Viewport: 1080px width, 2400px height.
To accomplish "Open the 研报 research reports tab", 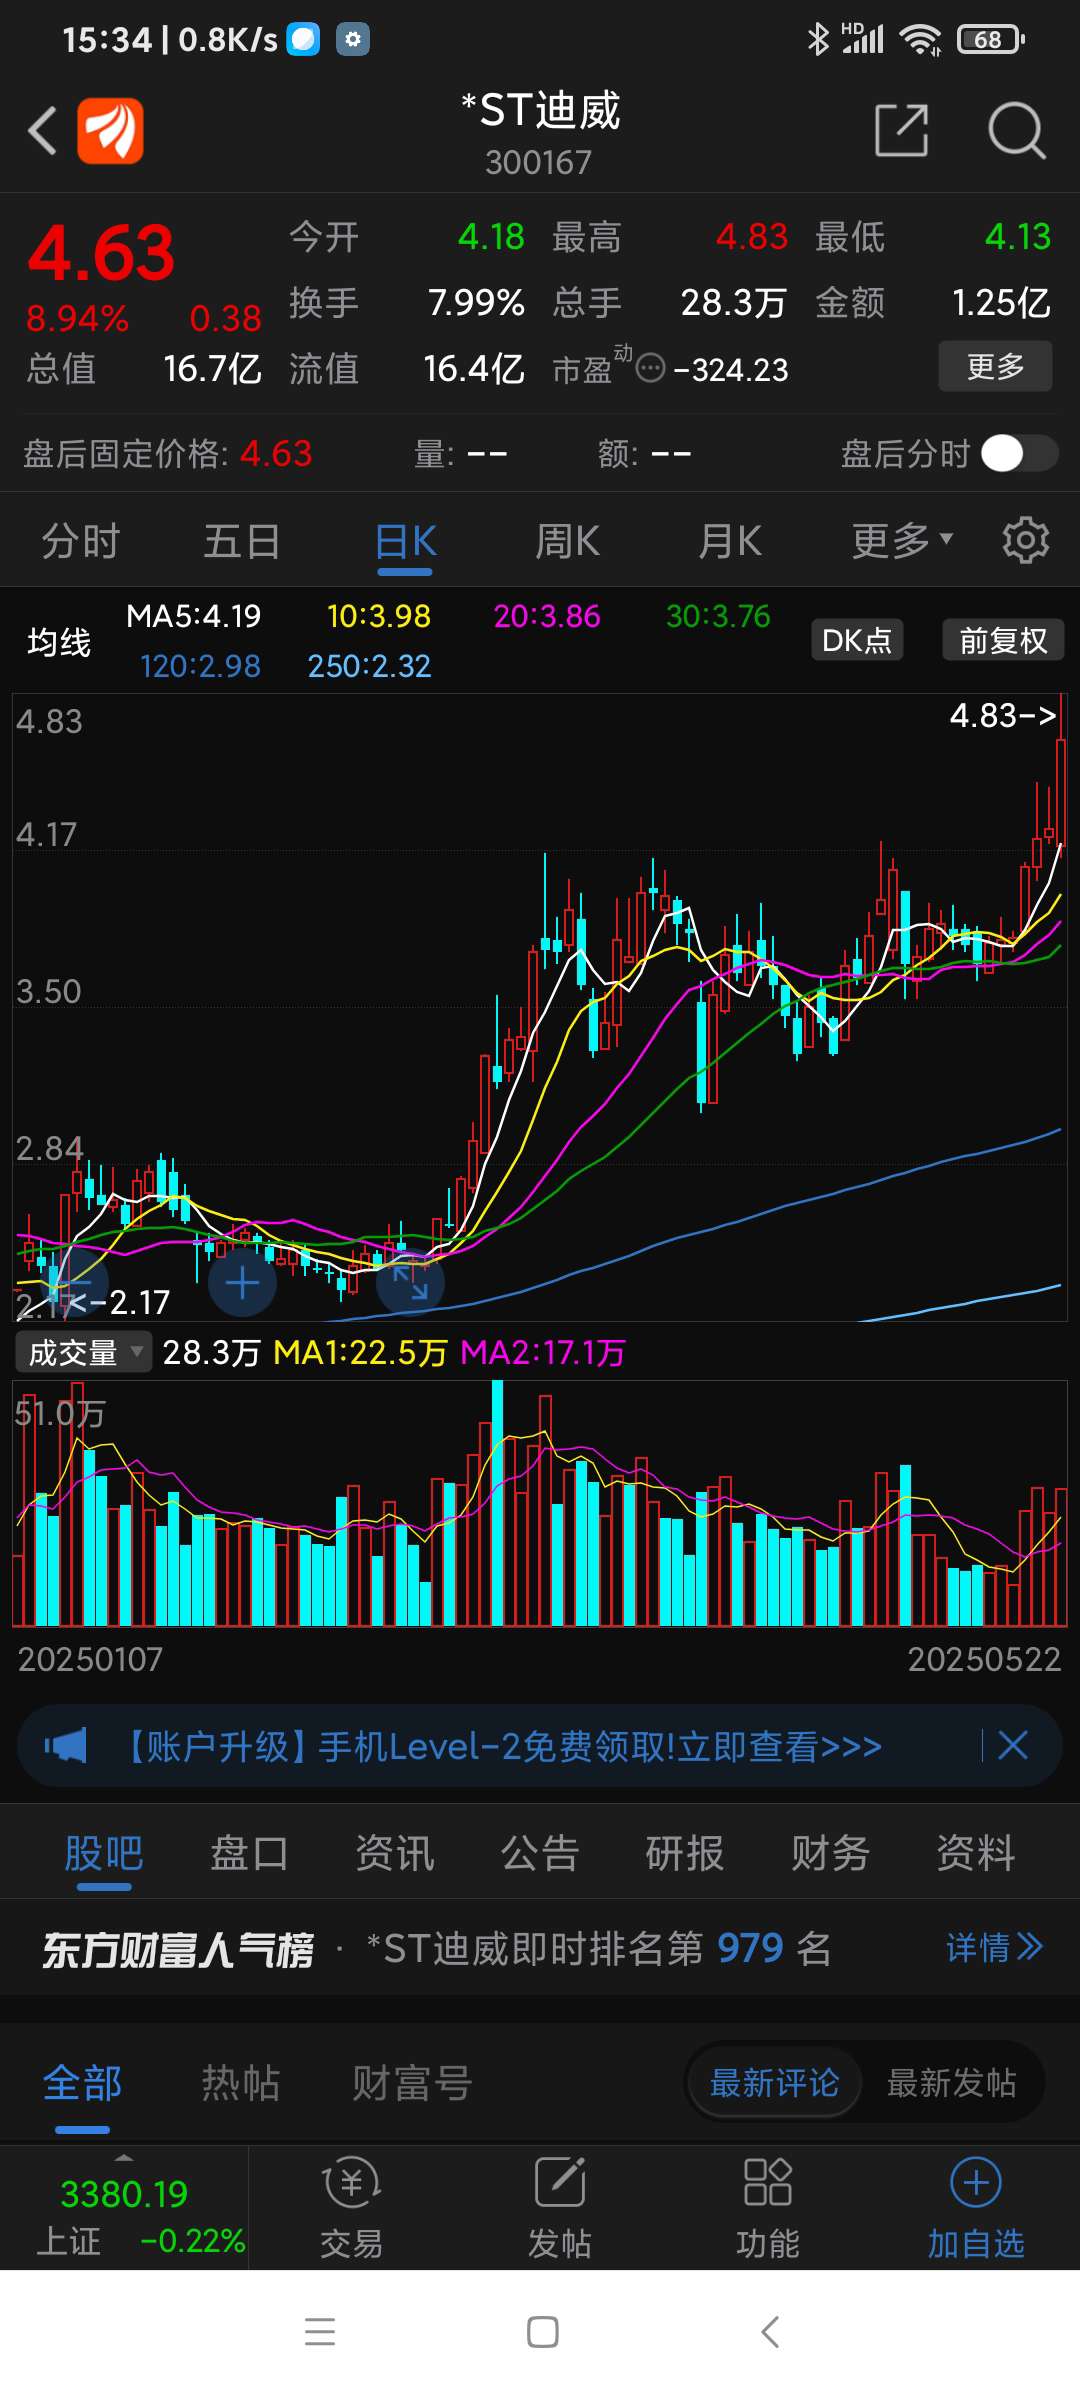I will coord(685,1853).
